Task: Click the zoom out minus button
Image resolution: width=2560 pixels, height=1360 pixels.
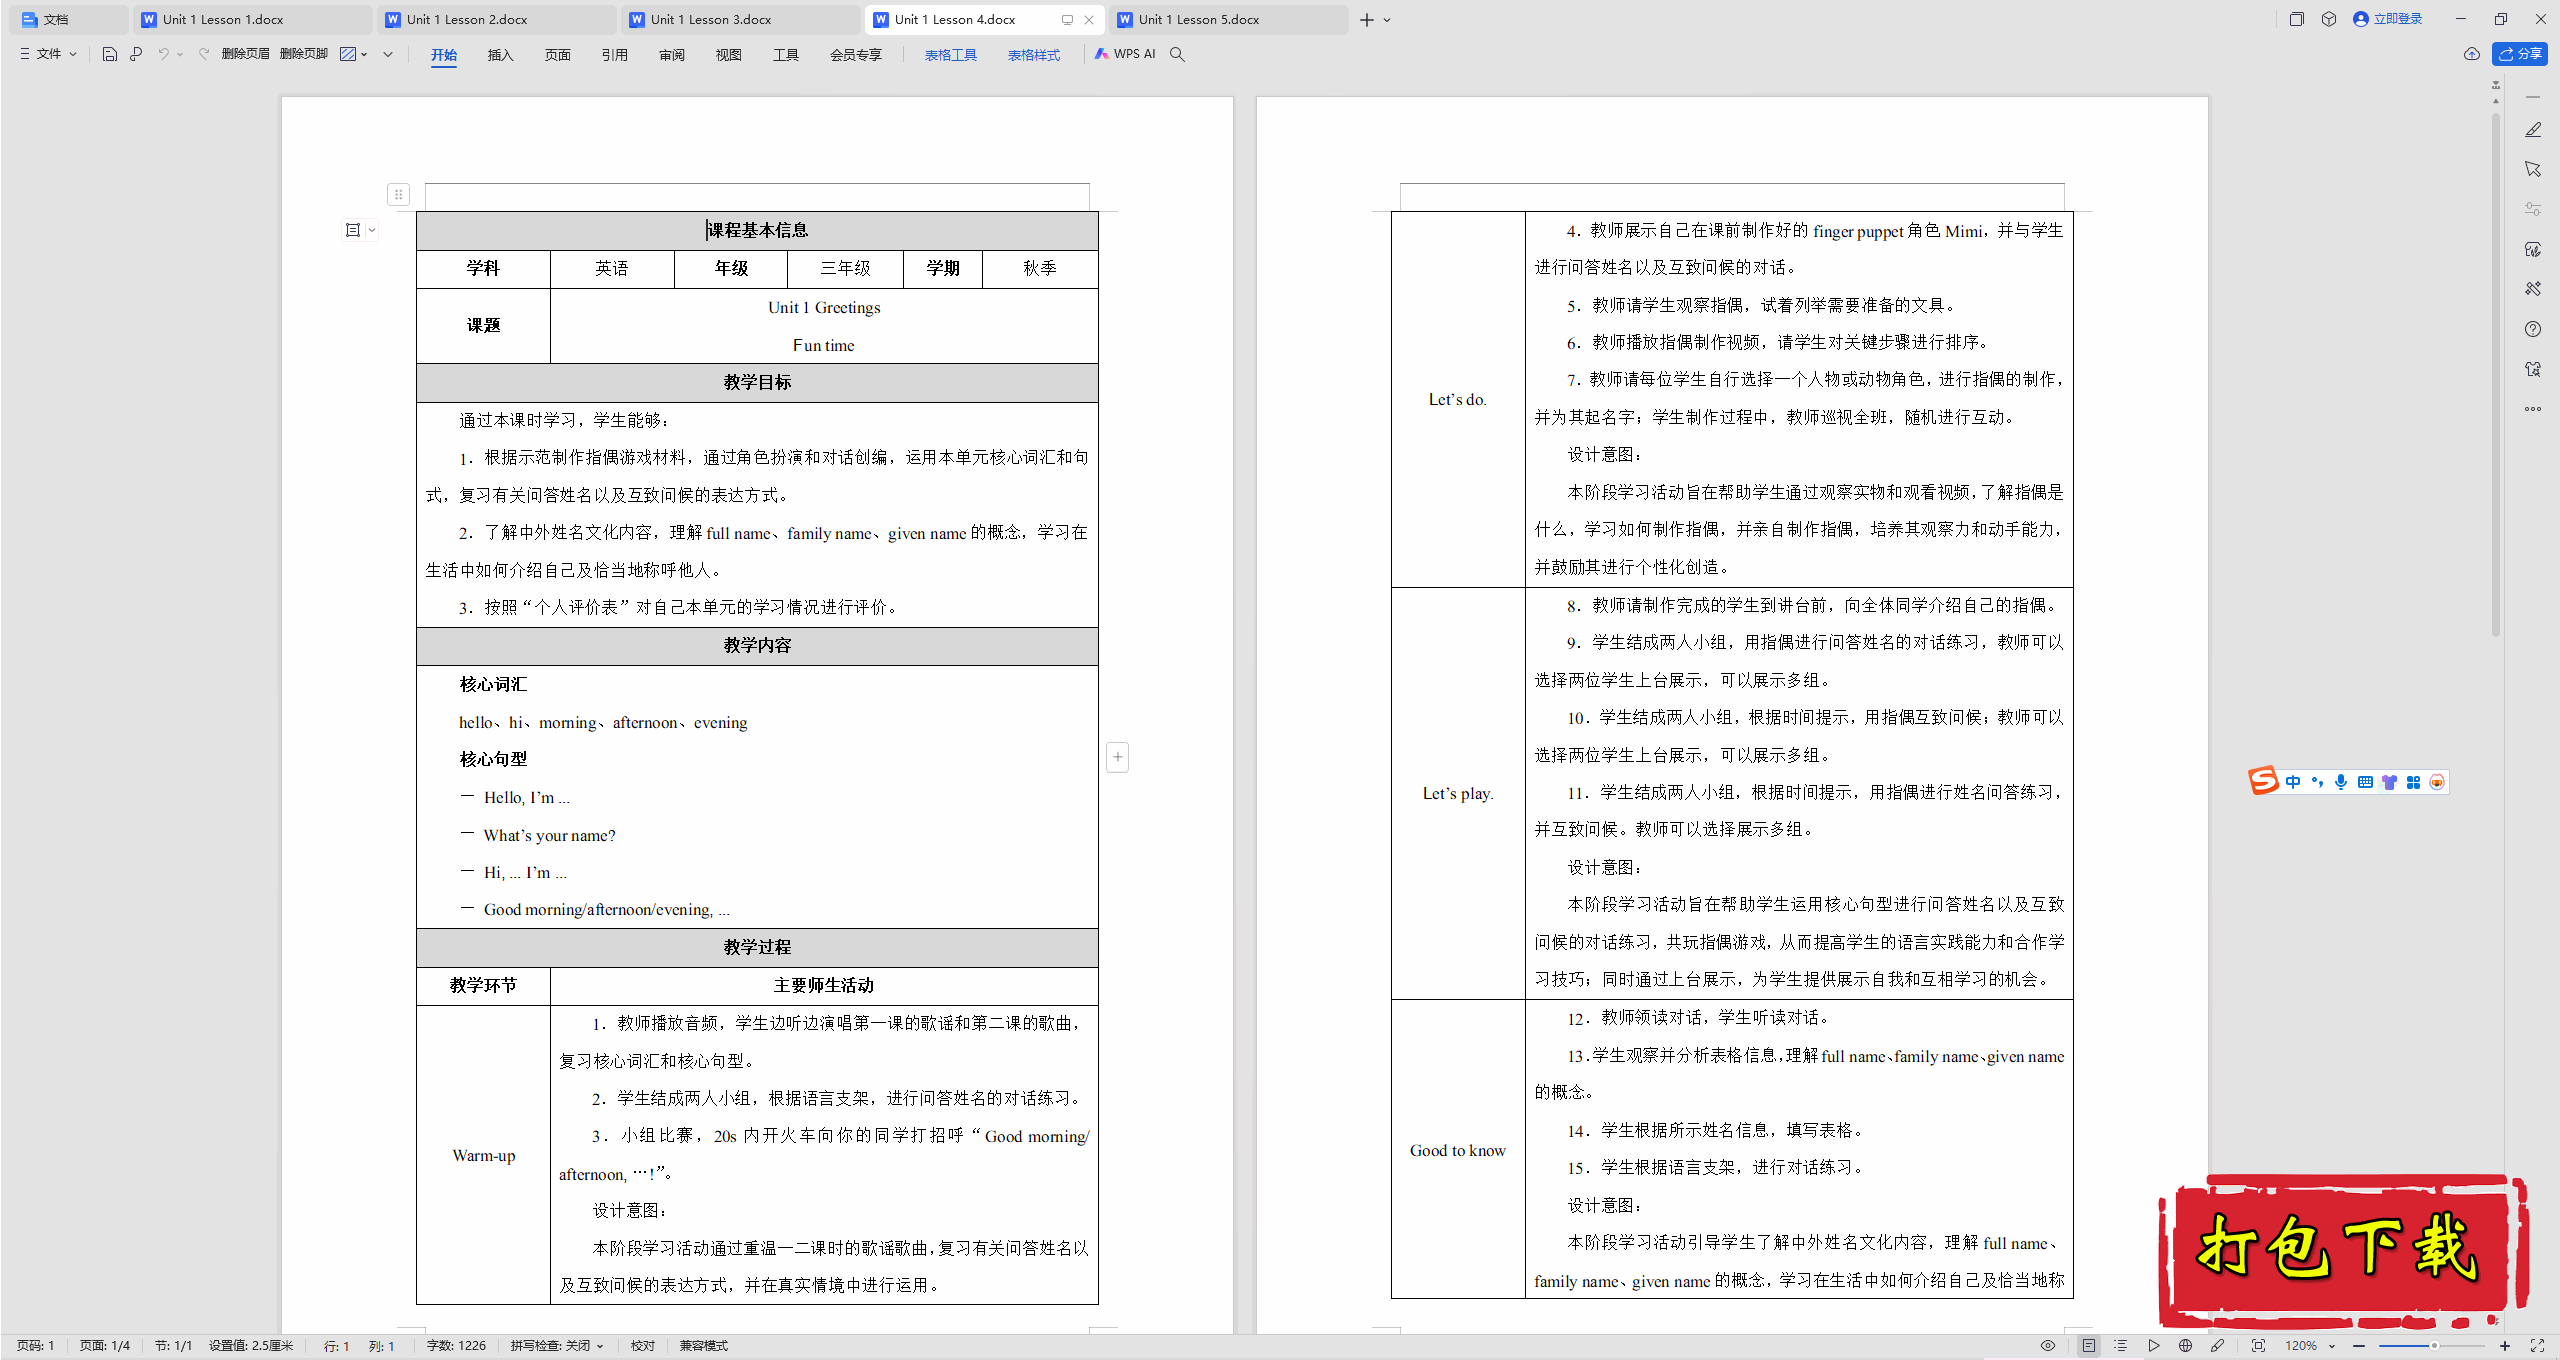Action: point(2359,1346)
